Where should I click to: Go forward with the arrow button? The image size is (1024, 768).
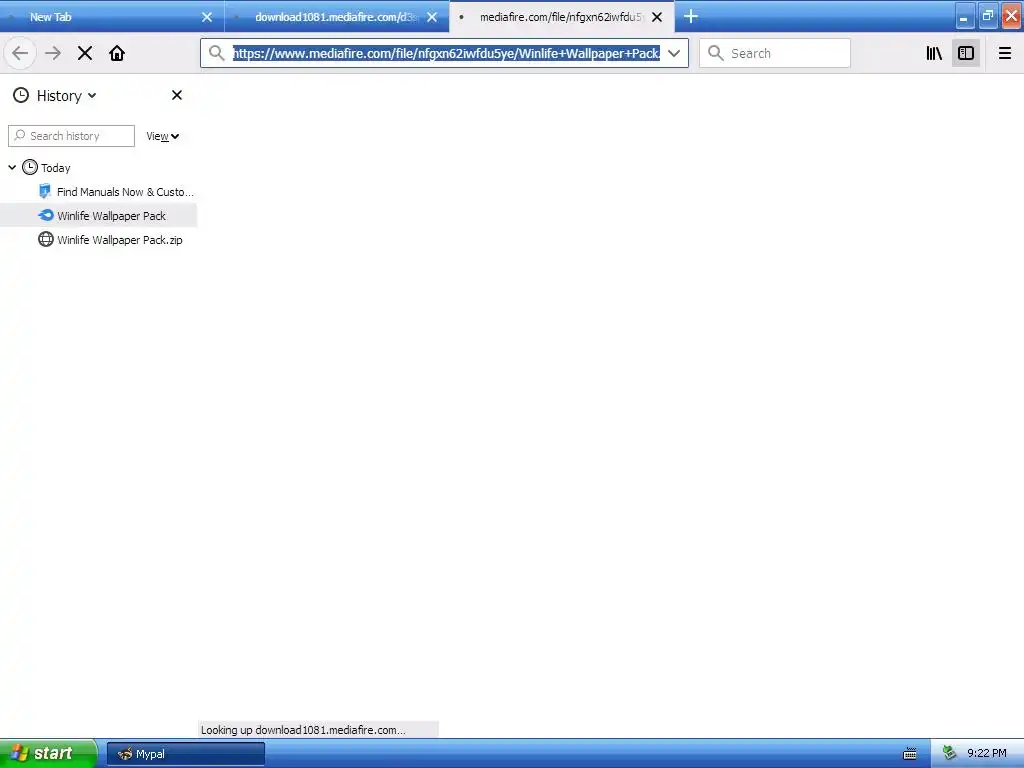[53, 54]
